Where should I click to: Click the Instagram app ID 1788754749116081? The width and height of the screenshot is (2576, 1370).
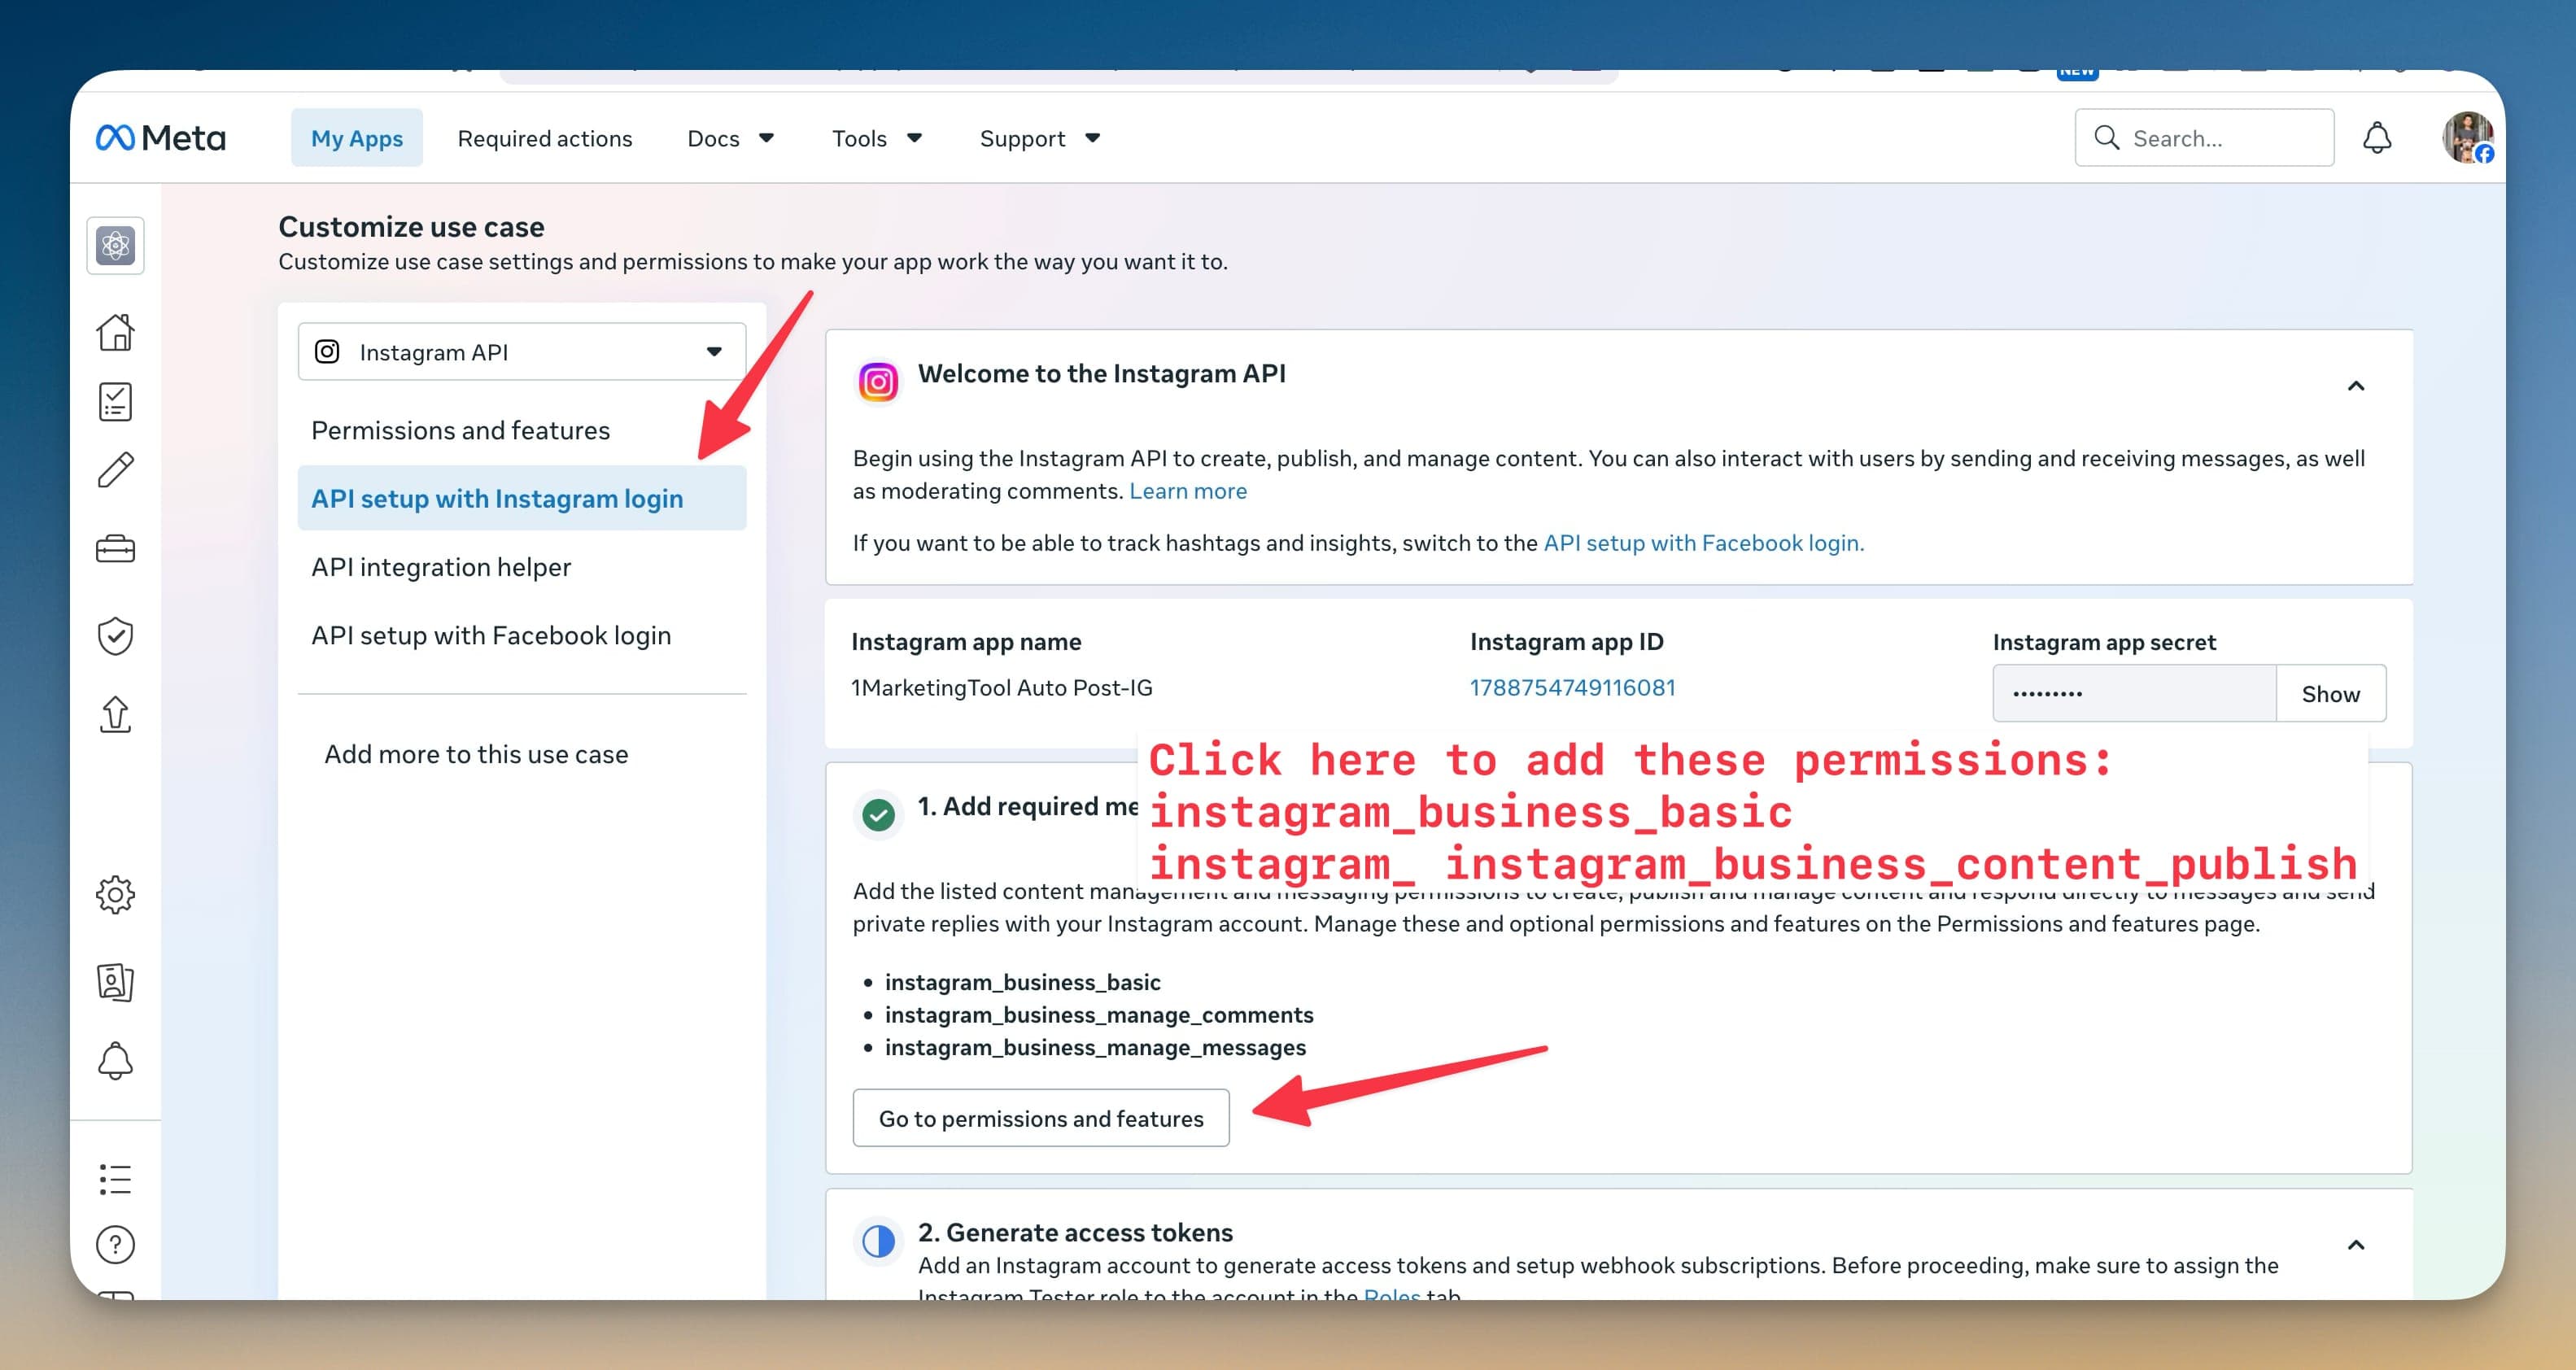tap(1573, 688)
